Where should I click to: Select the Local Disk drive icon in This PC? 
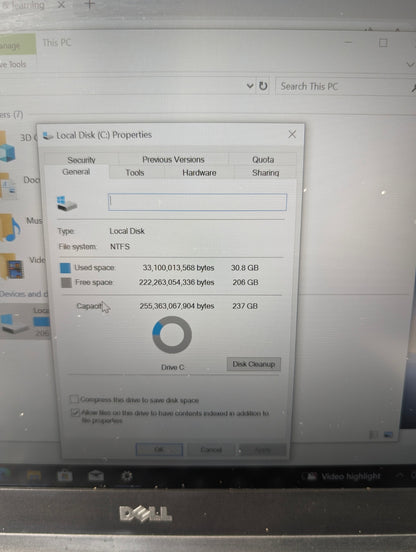point(15,324)
